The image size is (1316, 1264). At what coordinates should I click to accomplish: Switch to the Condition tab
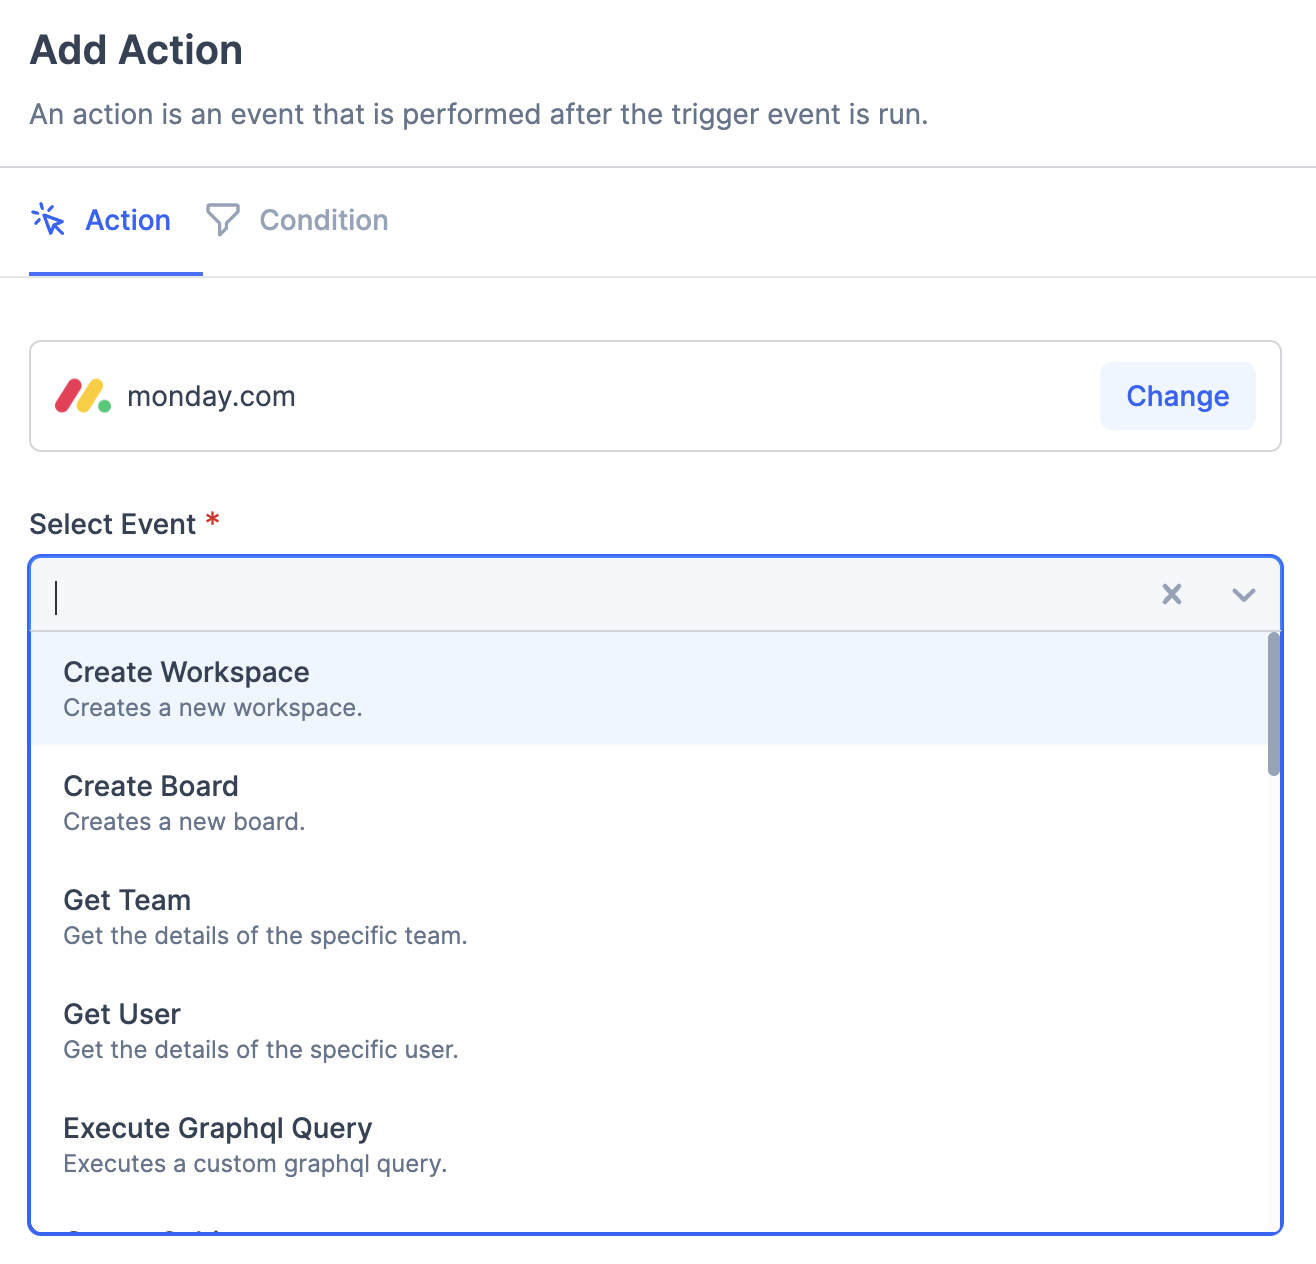coord(322,220)
